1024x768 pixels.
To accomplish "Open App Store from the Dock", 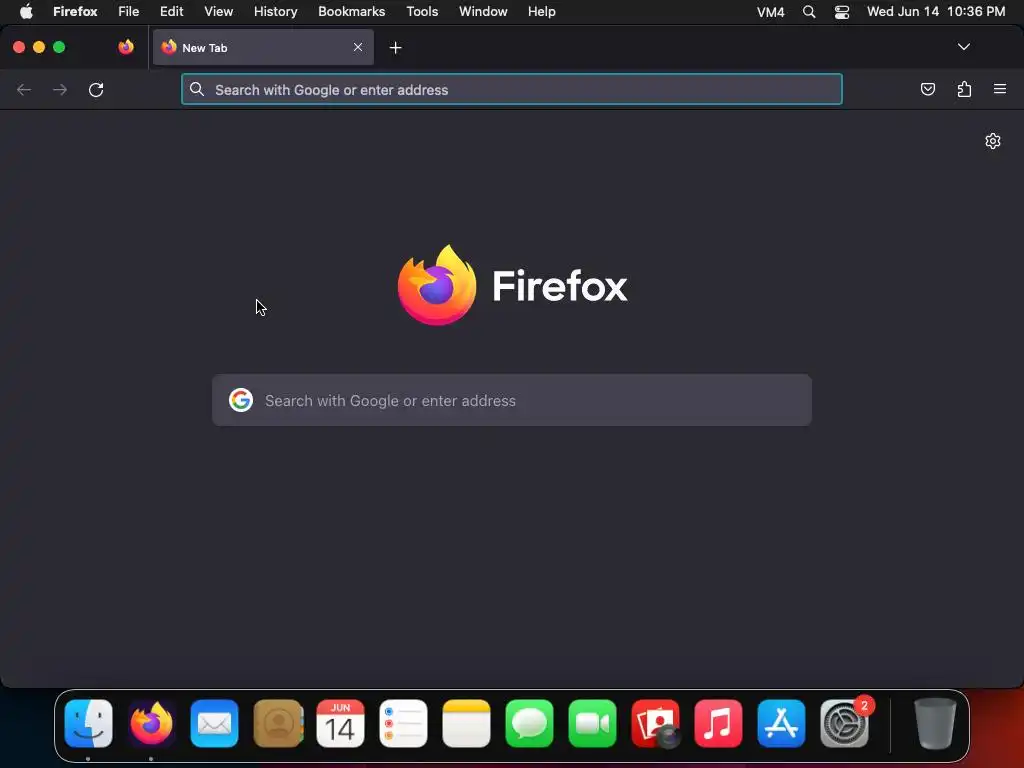I will click(x=781, y=724).
